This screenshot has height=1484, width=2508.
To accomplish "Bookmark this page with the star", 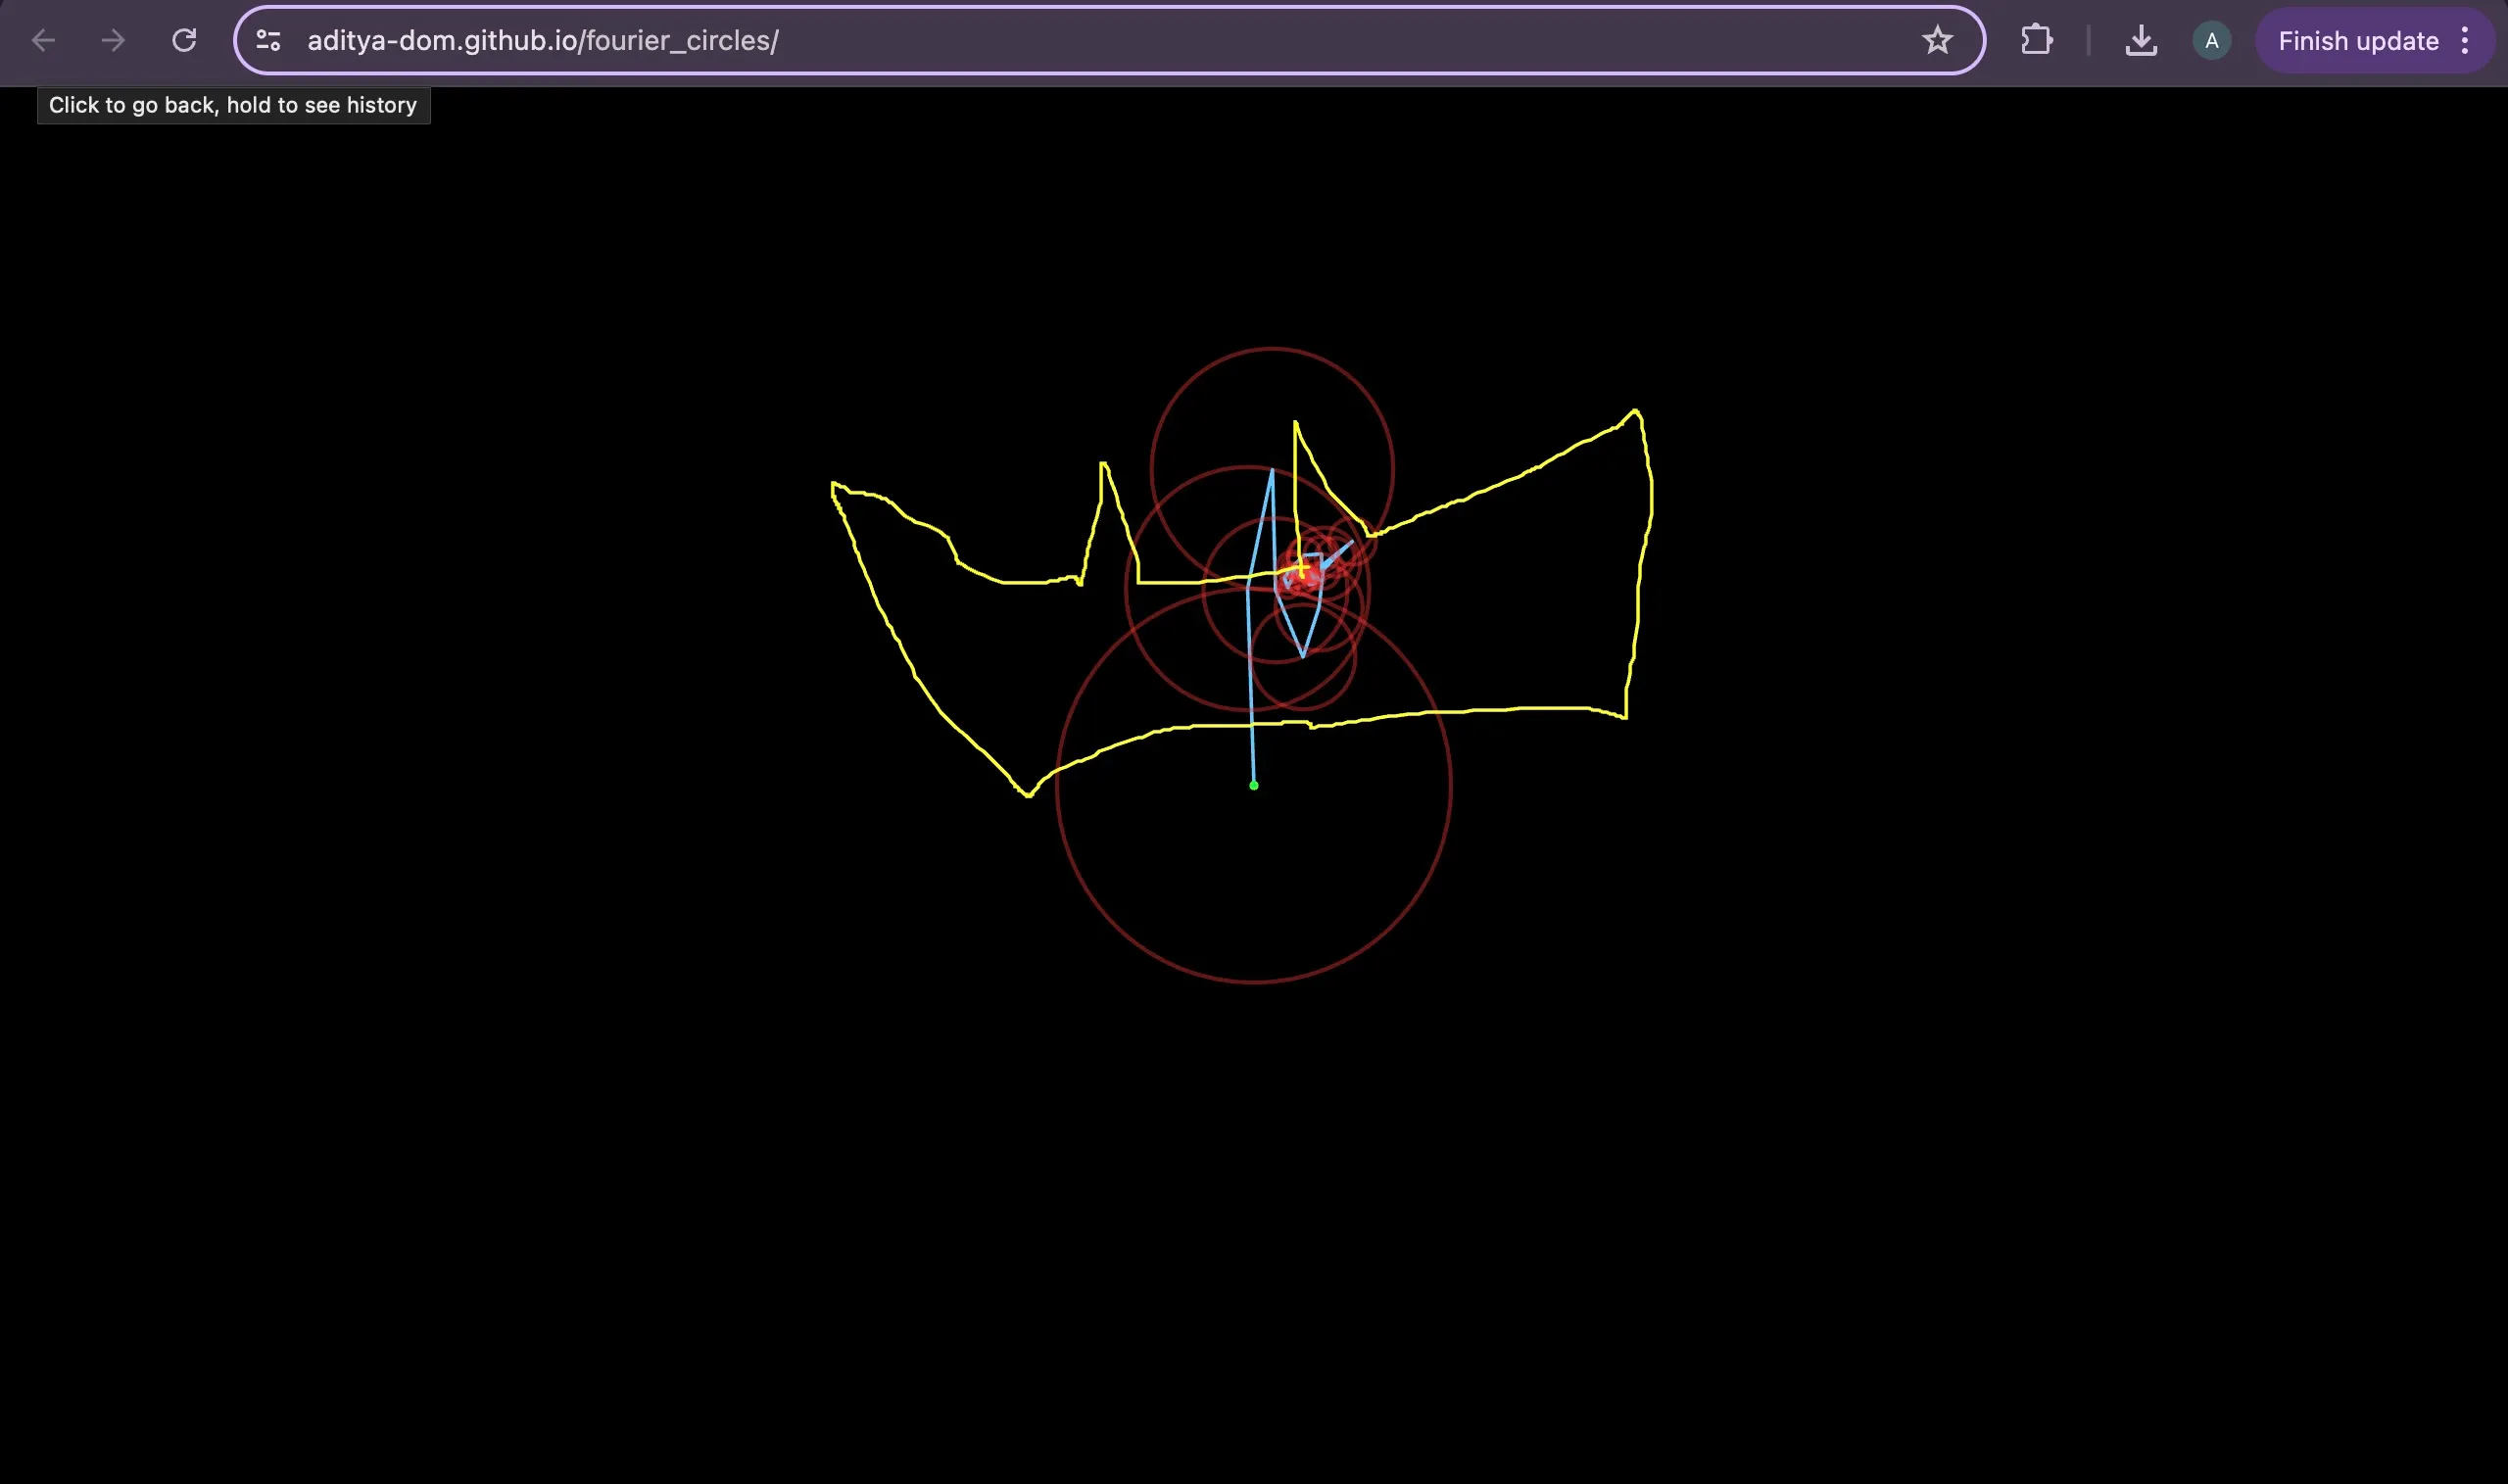I will [x=1937, y=41].
